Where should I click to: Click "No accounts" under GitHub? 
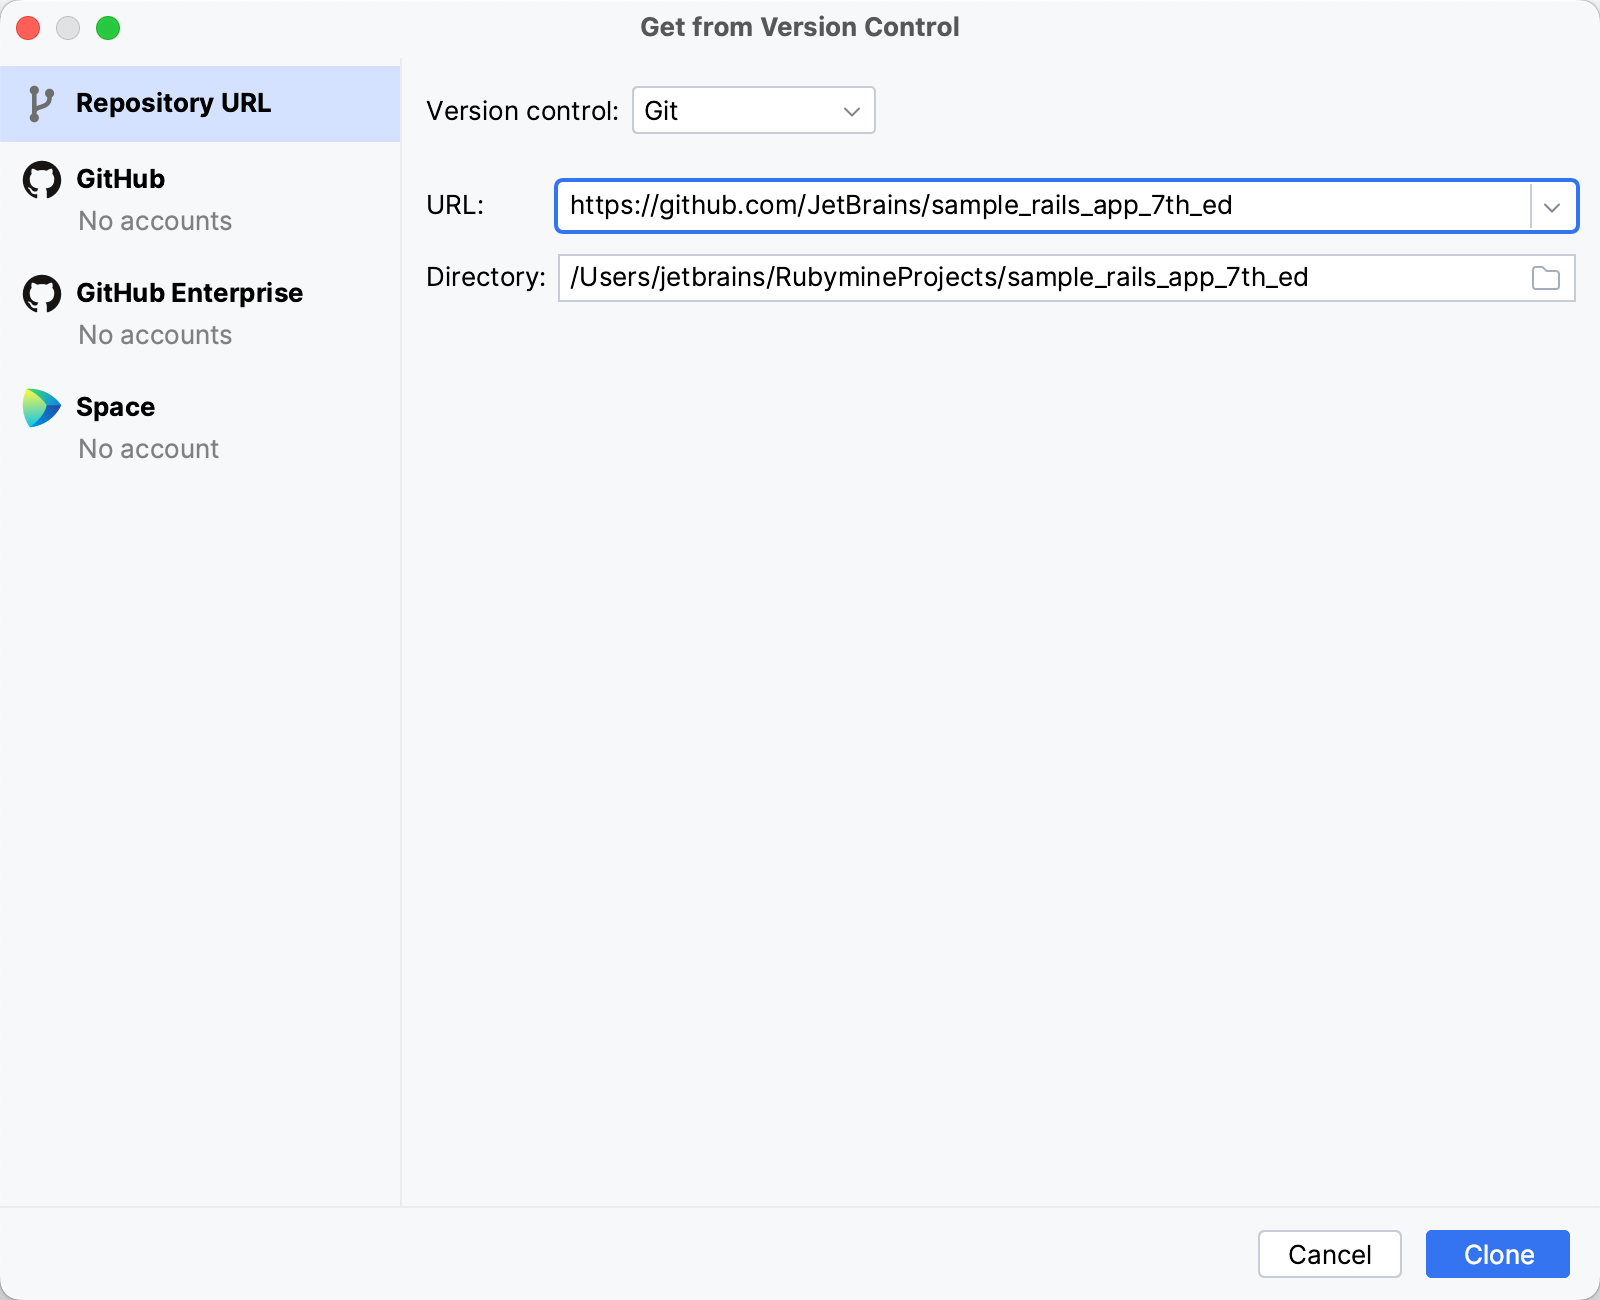point(154,221)
